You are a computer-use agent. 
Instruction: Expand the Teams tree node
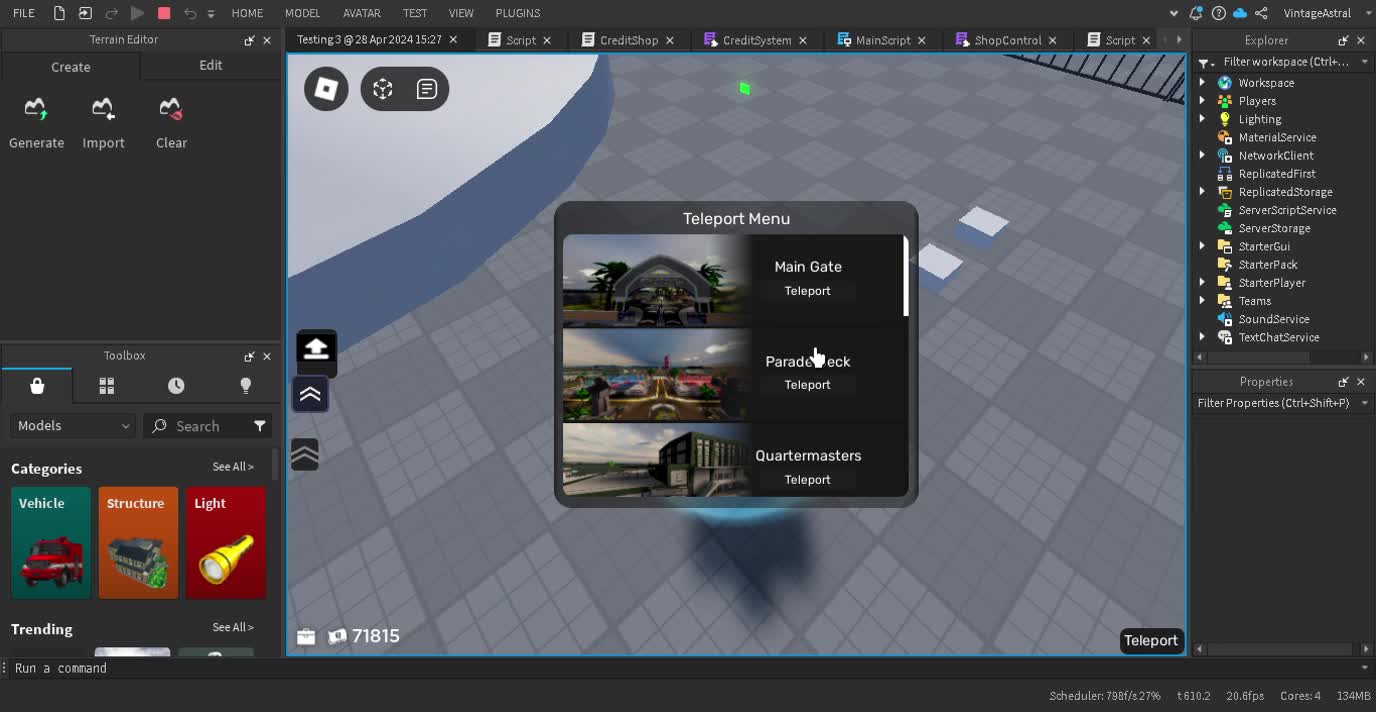pyautogui.click(x=1202, y=301)
